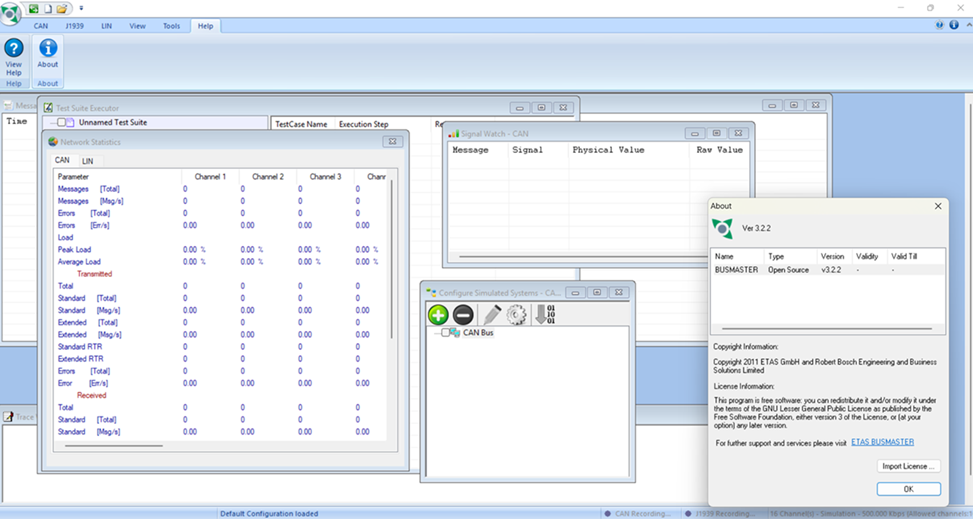Click the Message window title icon
This screenshot has width=973, height=519.
(9, 106)
